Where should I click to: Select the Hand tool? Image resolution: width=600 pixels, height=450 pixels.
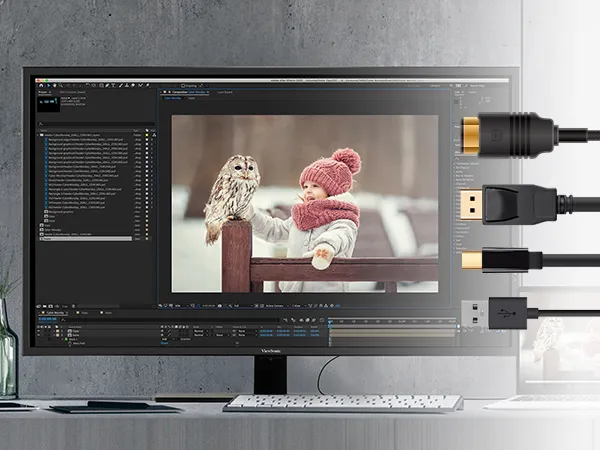(x=54, y=85)
